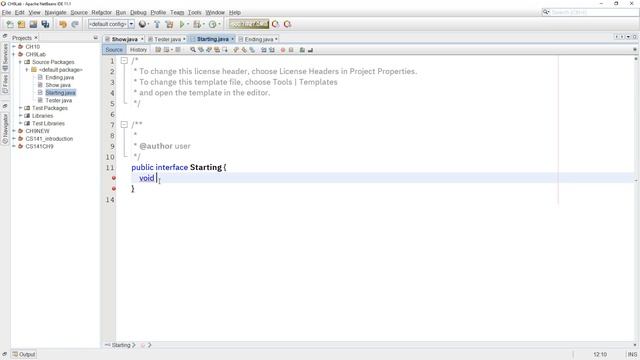Click the Next Bookmark editor icon
Viewport: 640px width, 360px height.
coord(244,50)
